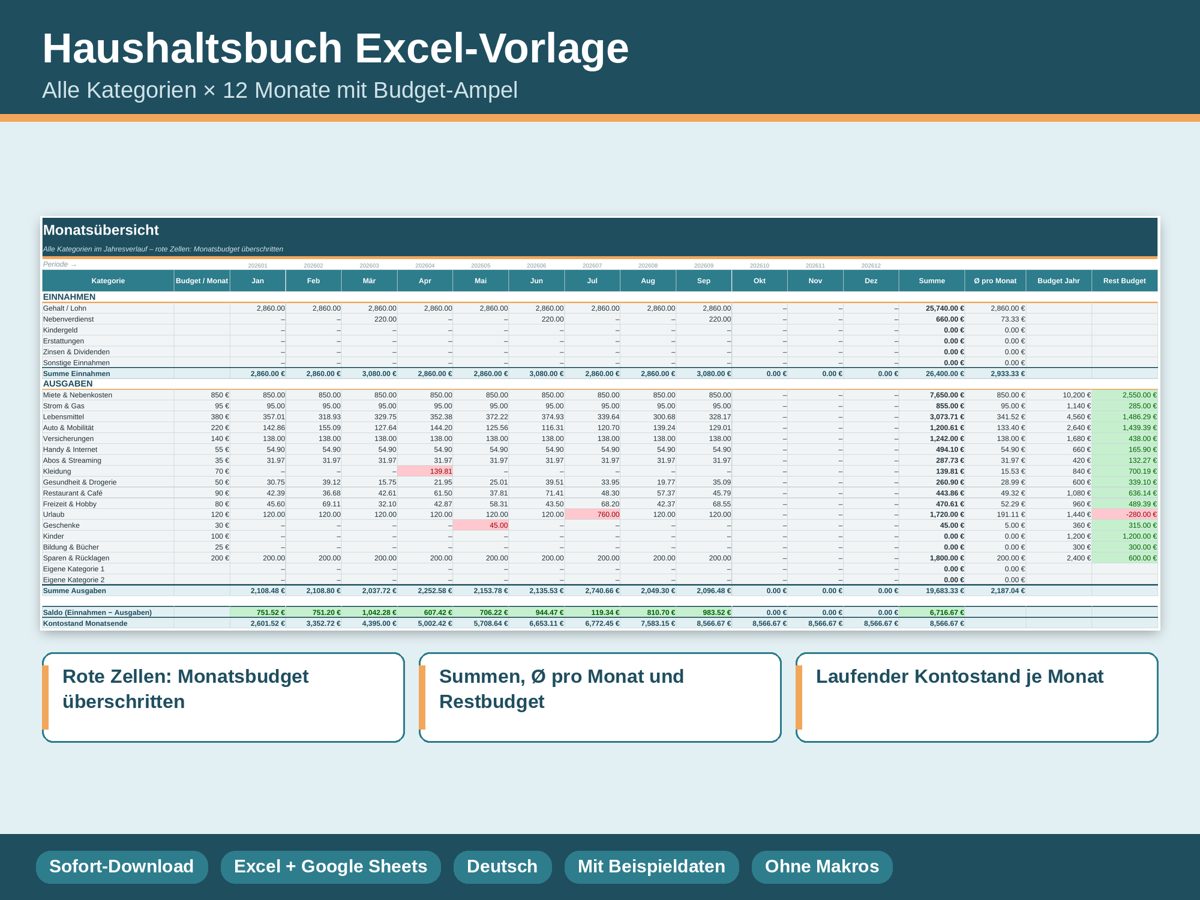Click the Ø pro Monat column header
This screenshot has height=900, width=1200.
coord(995,281)
